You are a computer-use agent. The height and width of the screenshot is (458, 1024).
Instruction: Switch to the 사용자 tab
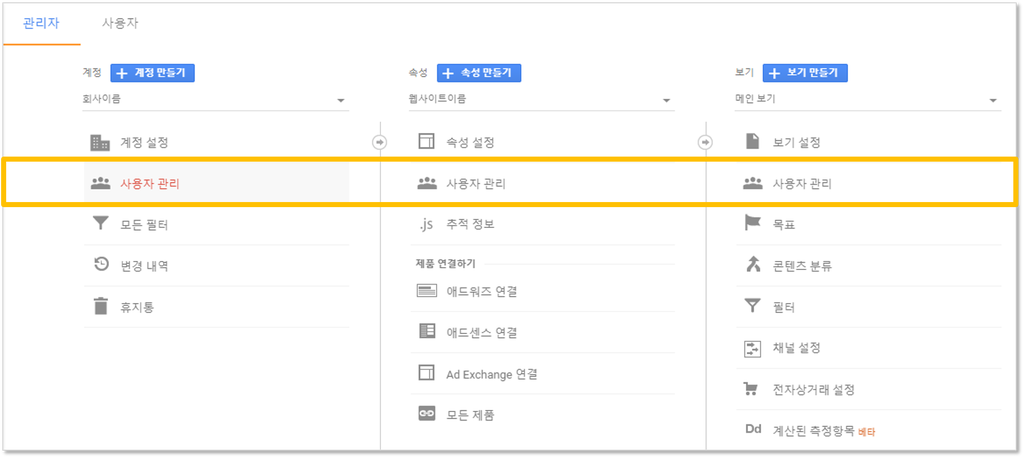point(120,23)
